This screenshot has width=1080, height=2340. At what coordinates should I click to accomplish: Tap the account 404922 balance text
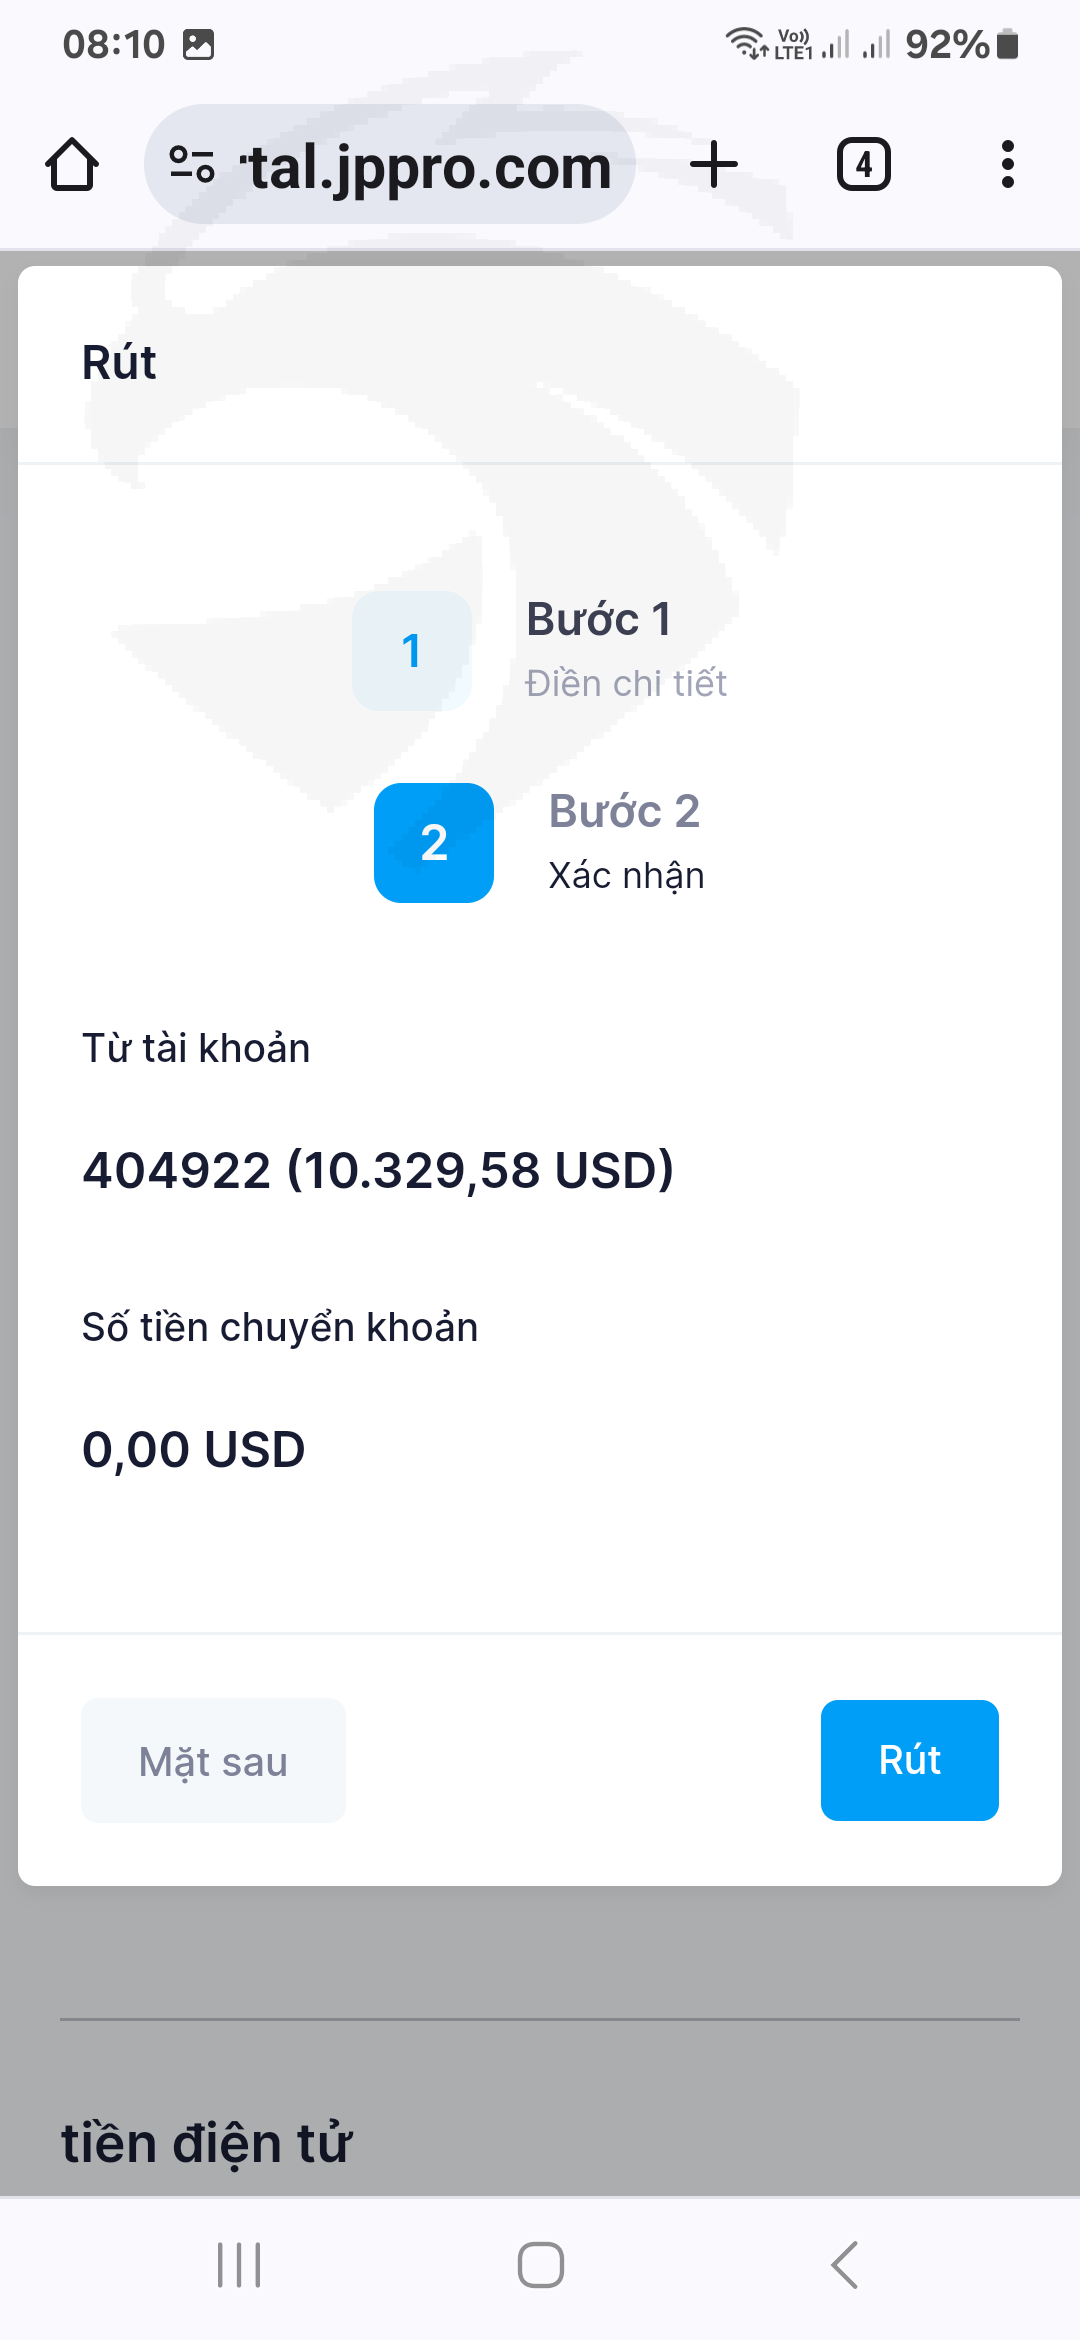click(x=378, y=1170)
